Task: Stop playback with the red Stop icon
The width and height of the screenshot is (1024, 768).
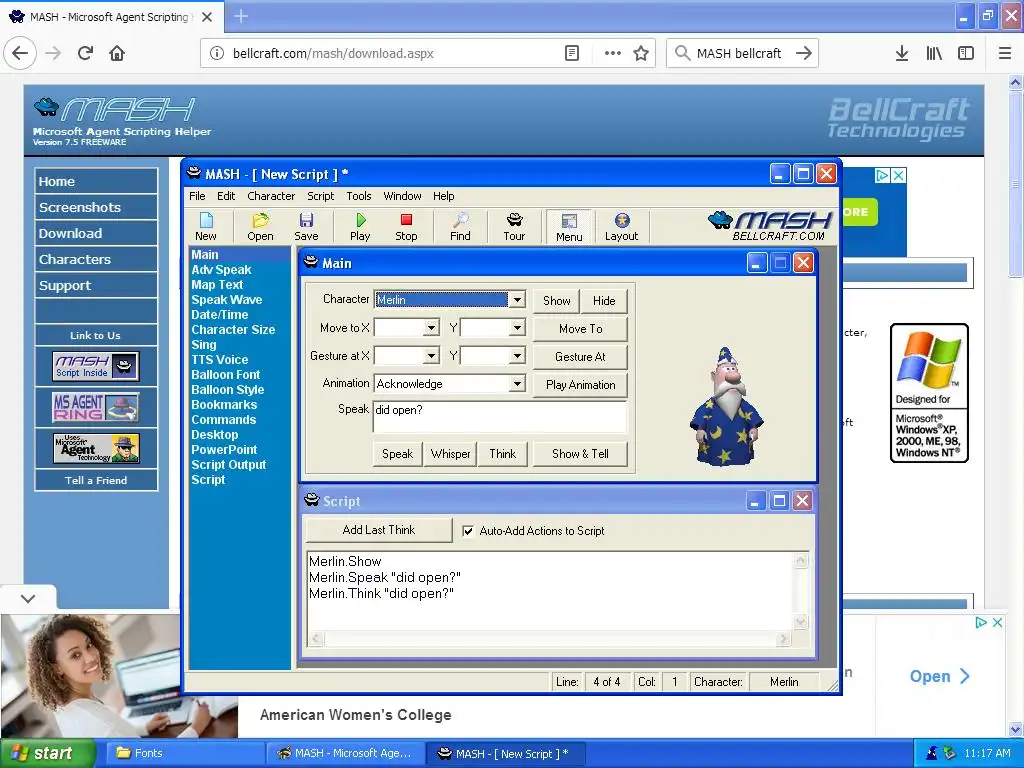Action: click(406, 227)
